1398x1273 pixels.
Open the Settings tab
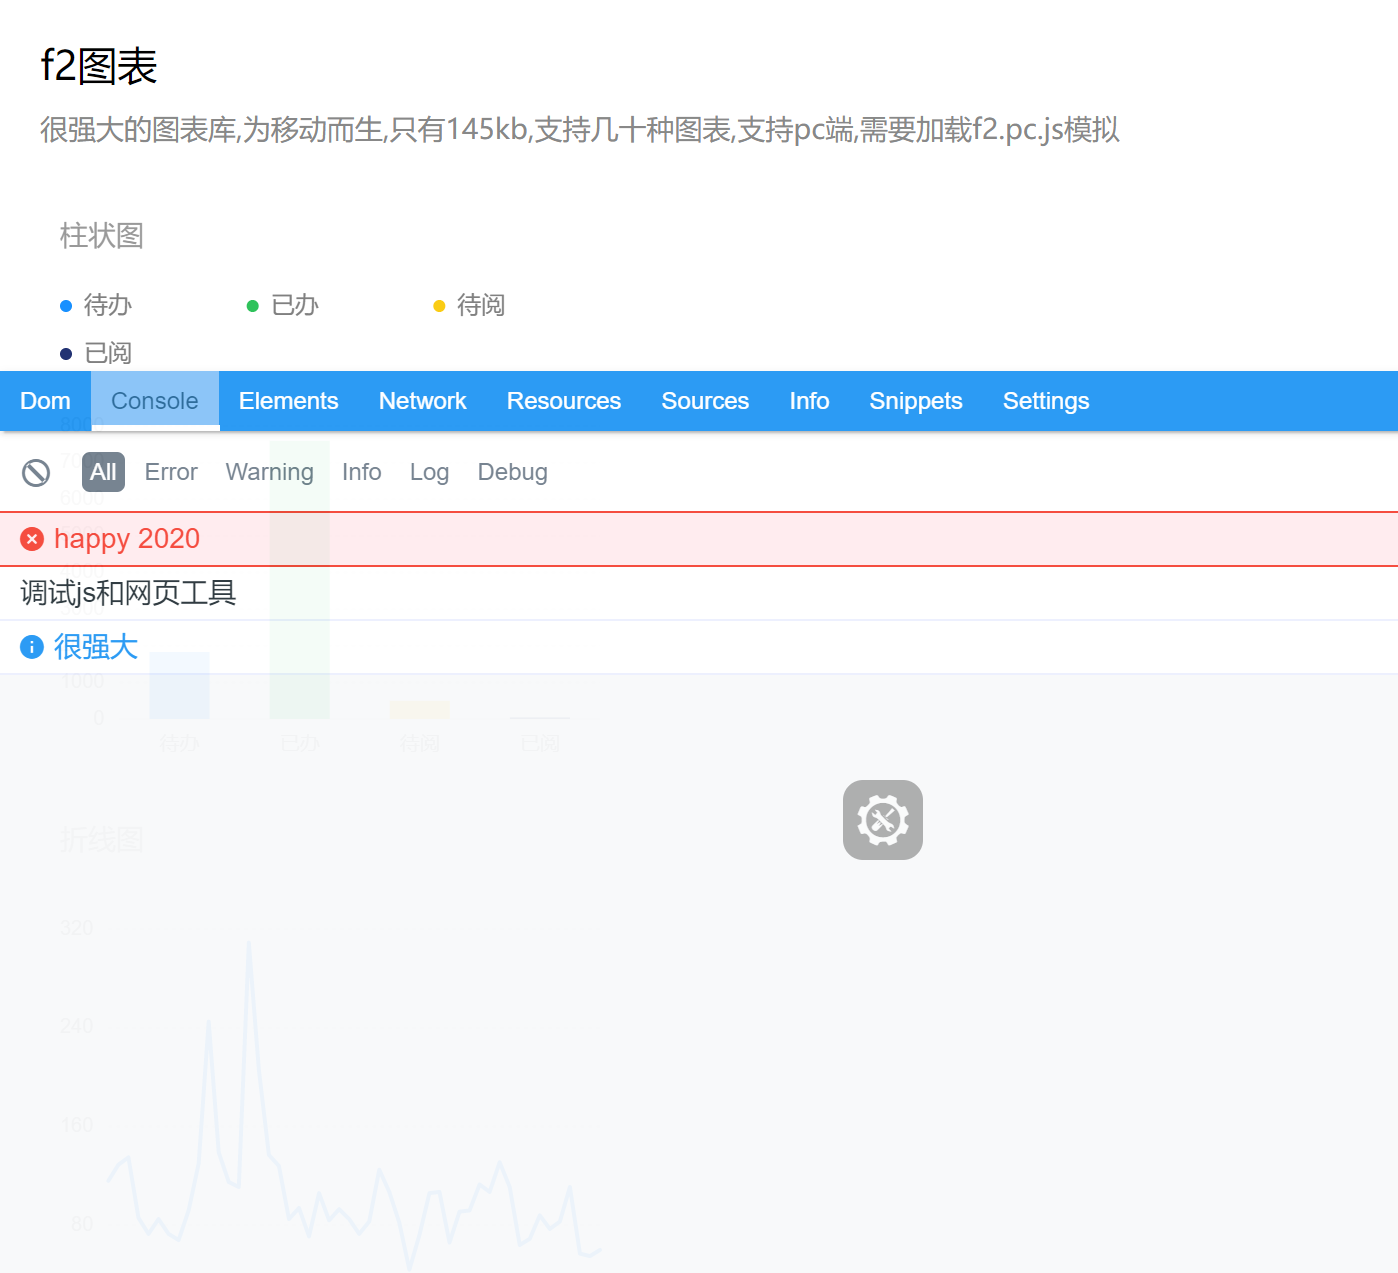point(1046,401)
